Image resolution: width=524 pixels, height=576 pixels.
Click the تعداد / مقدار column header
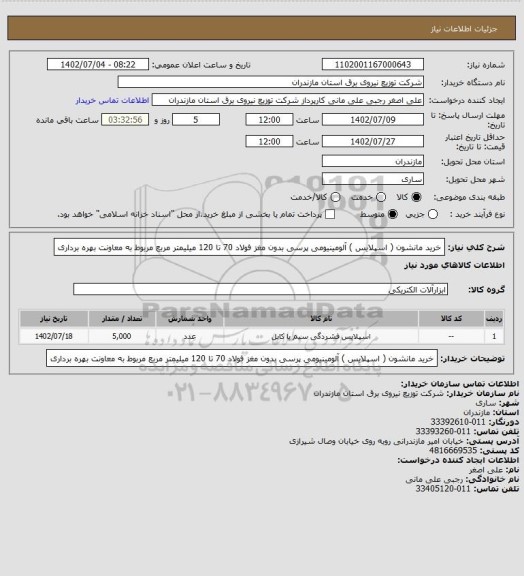coord(122,318)
